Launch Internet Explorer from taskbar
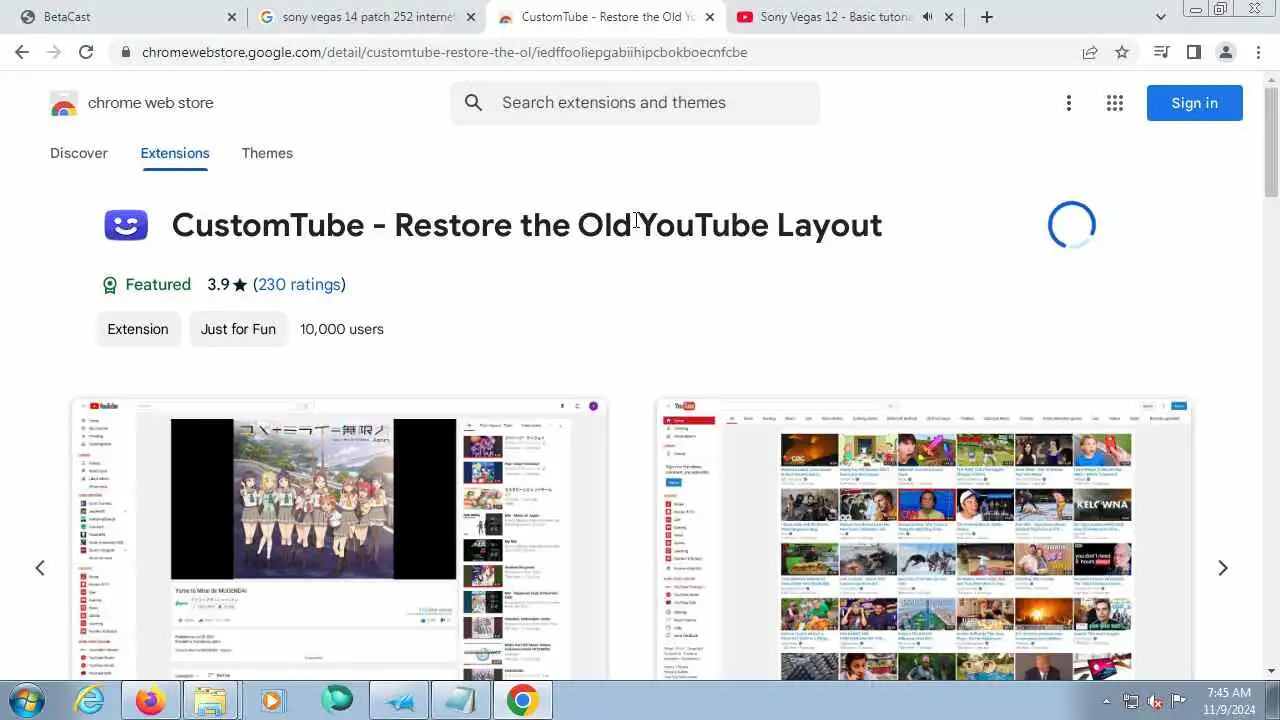The height and width of the screenshot is (720, 1280). point(89,701)
